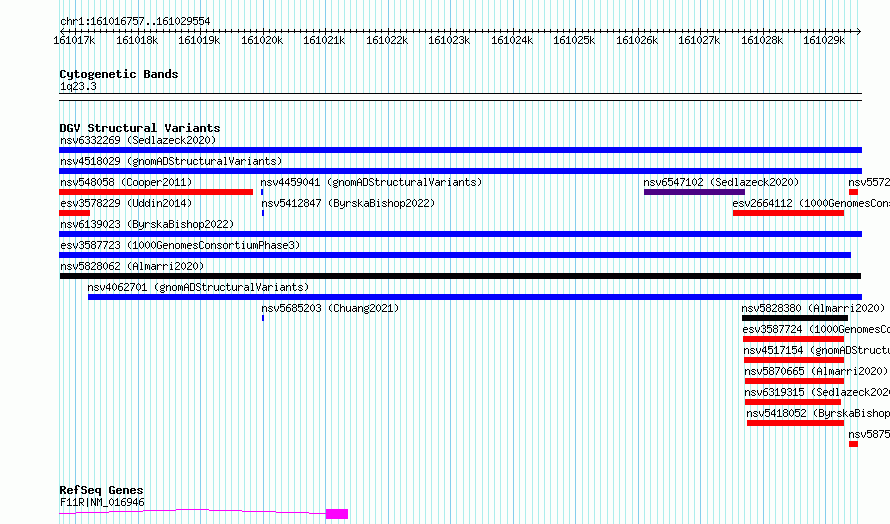Viewport: 890px width, 524px height.
Task: Click the DGV Structural Variants track title
Action: pyautogui.click(x=140, y=128)
